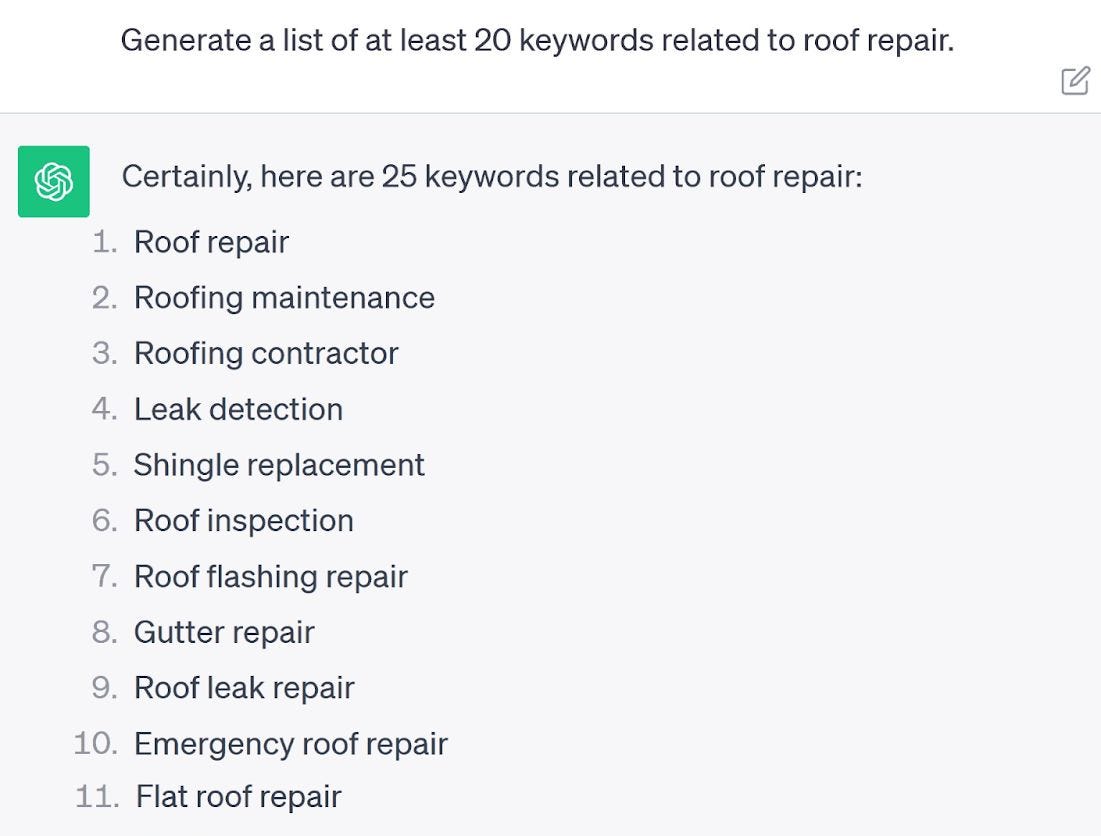Screen dimensions: 1101x836
Task: Select the 'Roof inspection' keyword
Action: coord(243,520)
